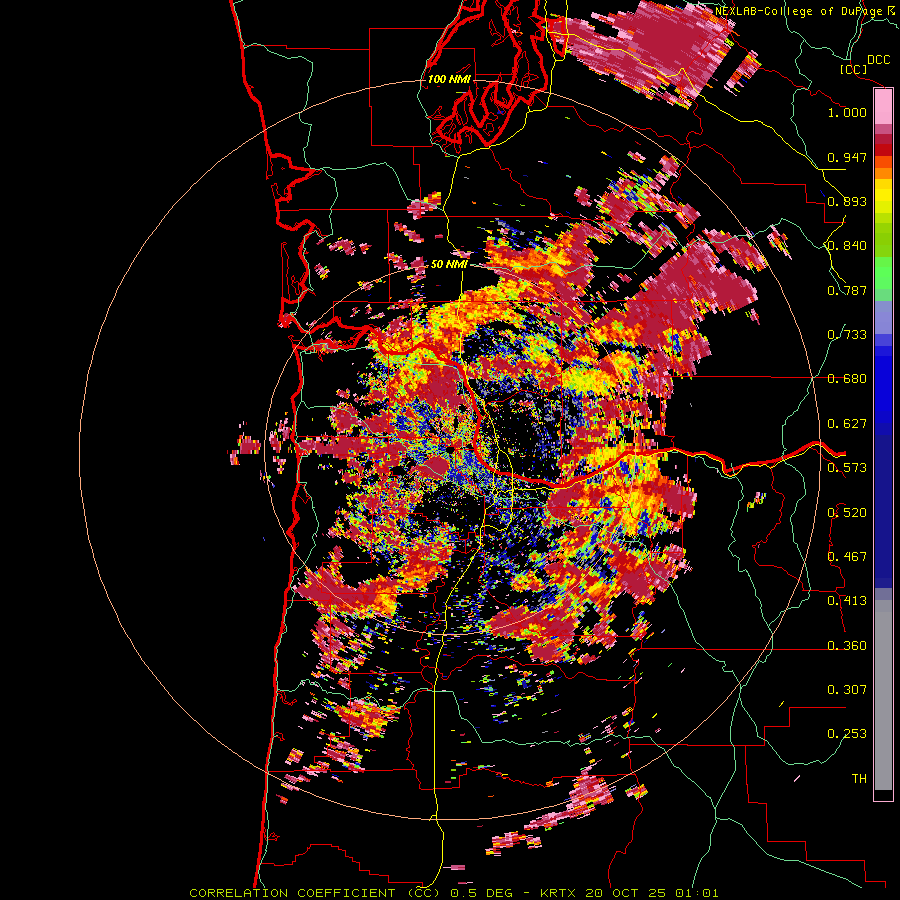Viewport: 900px width, 900px height.
Task: Click the 0.413 scale value
Action: pos(847,601)
